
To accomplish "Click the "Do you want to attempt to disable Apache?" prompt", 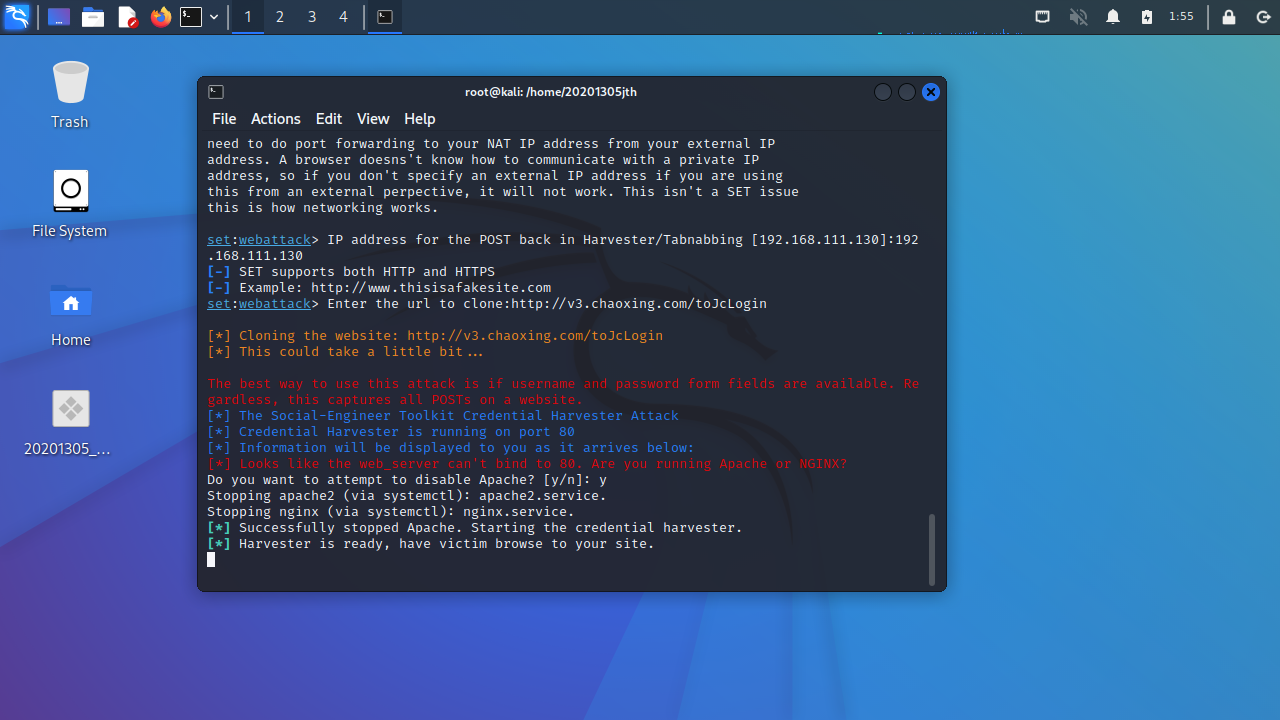I will tap(407, 480).
